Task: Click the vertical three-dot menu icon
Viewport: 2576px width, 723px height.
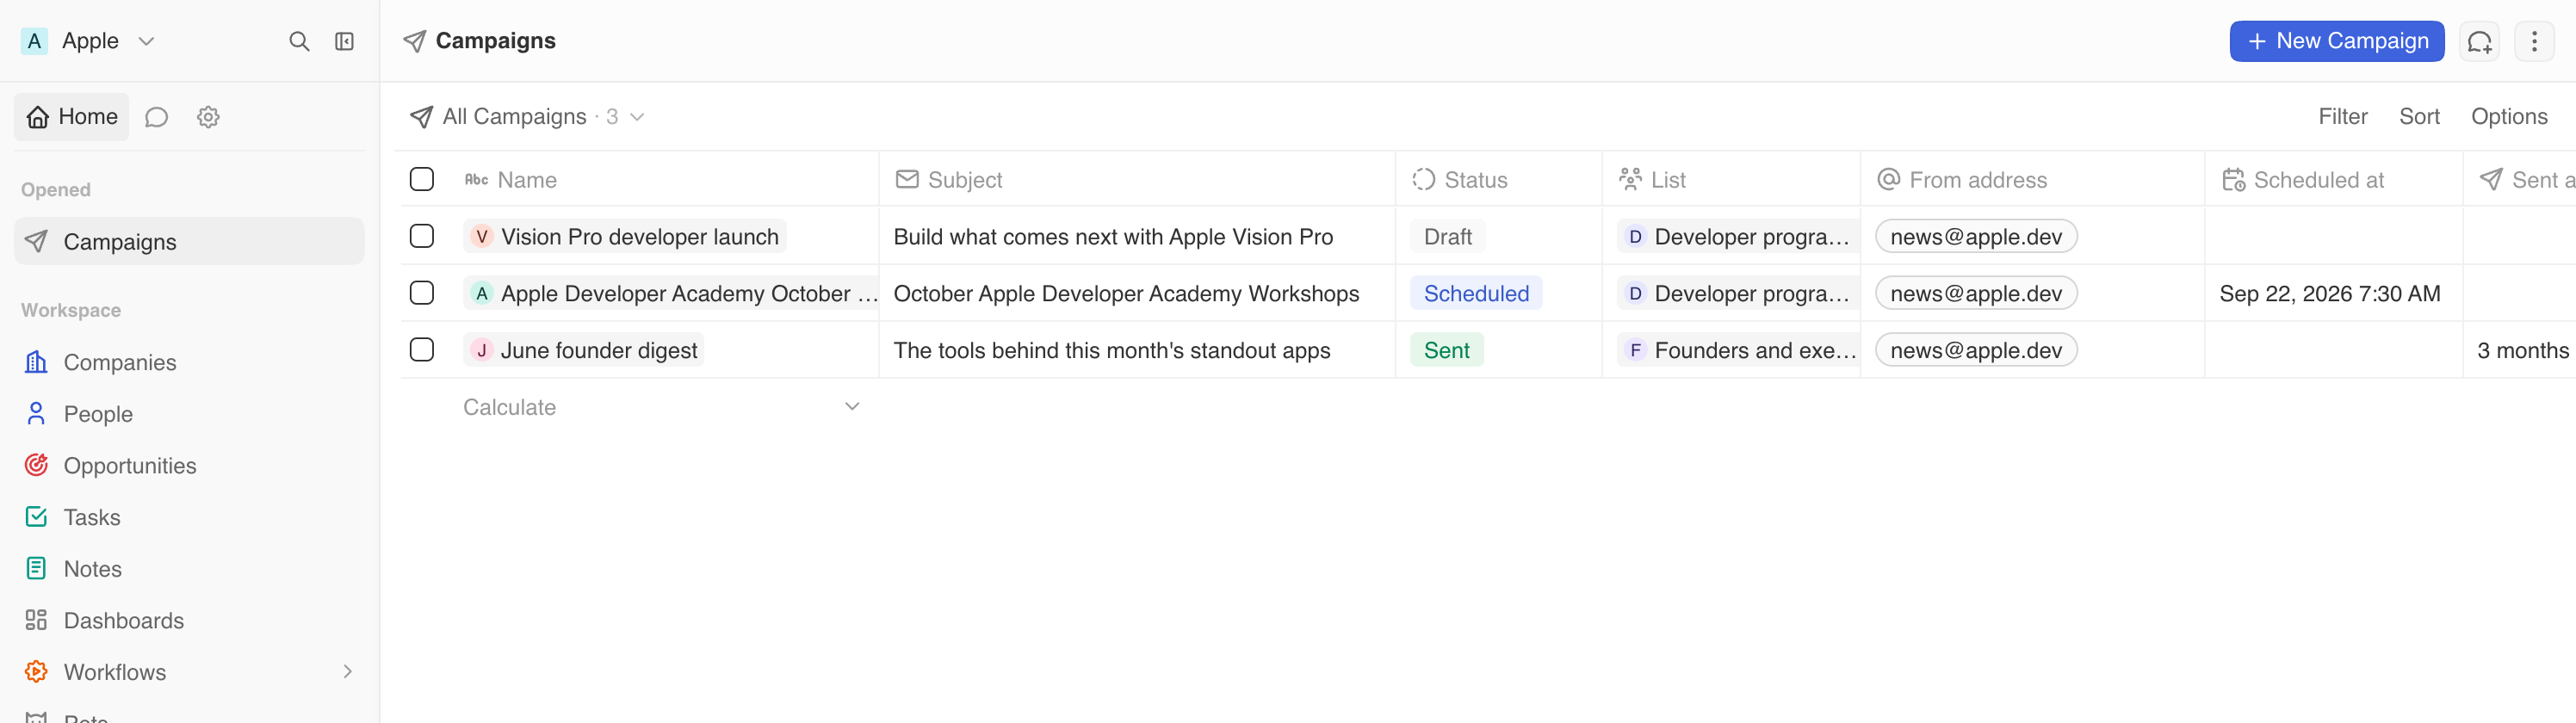Action: coord(2533,41)
